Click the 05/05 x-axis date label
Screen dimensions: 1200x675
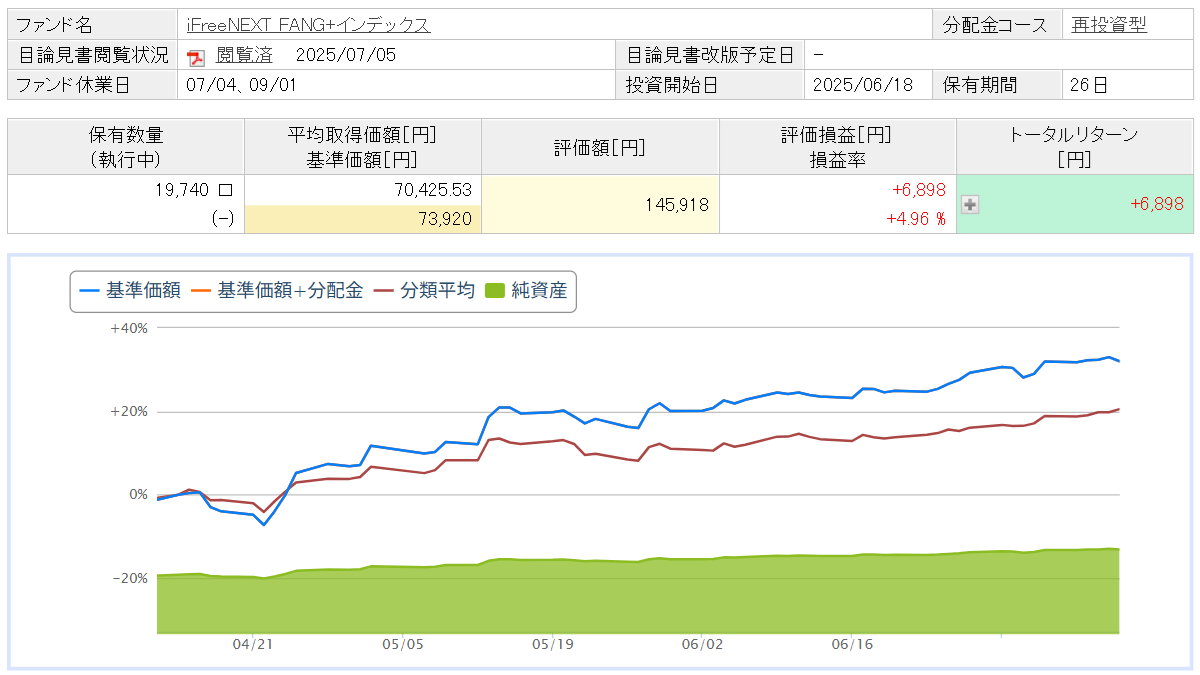(x=403, y=645)
